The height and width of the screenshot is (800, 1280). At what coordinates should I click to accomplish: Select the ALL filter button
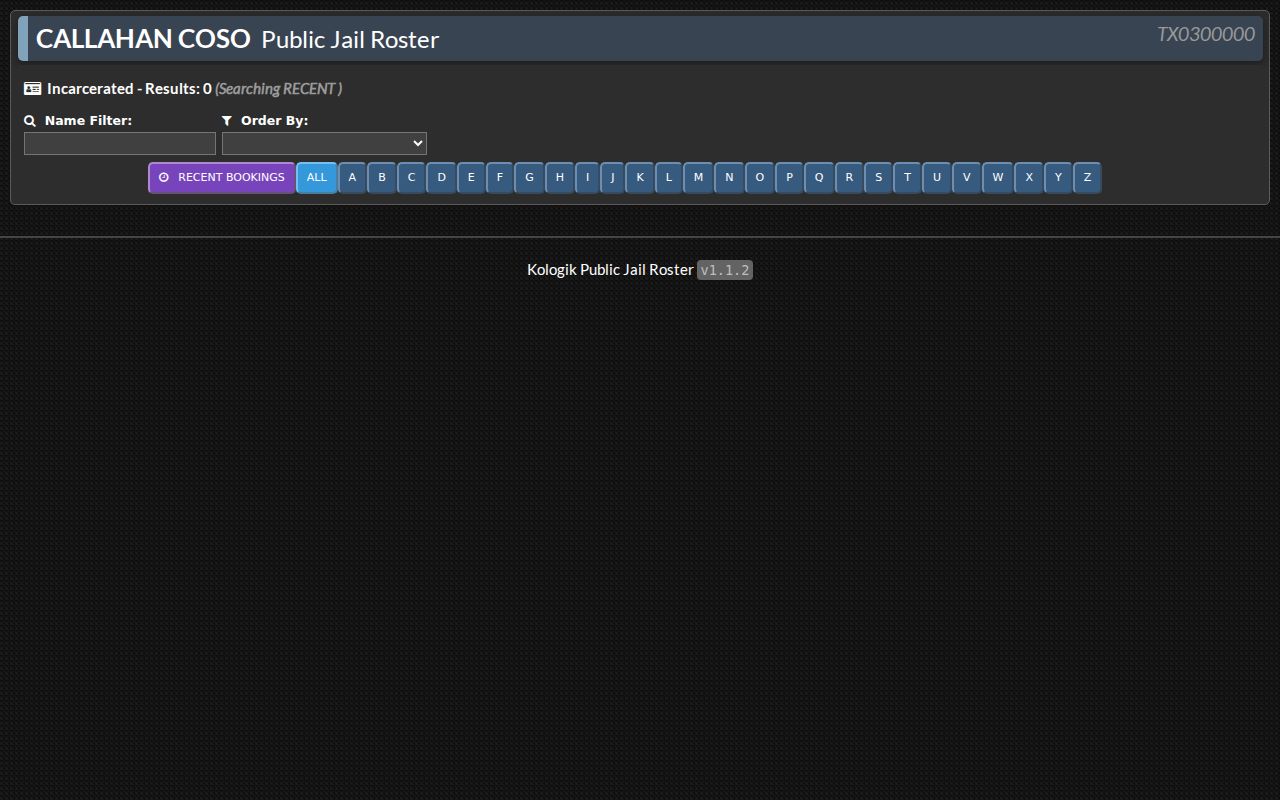click(x=317, y=178)
